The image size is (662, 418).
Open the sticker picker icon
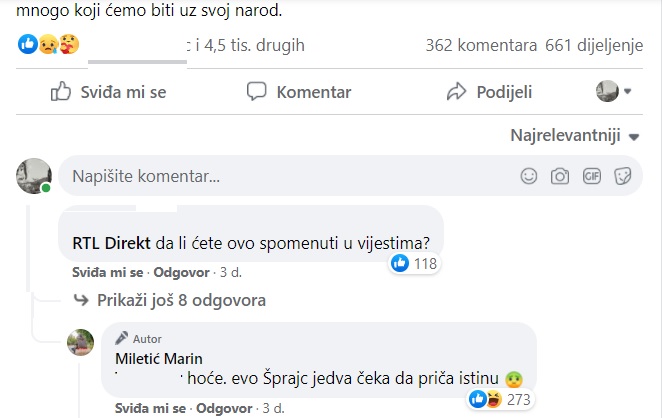[x=622, y=176]
